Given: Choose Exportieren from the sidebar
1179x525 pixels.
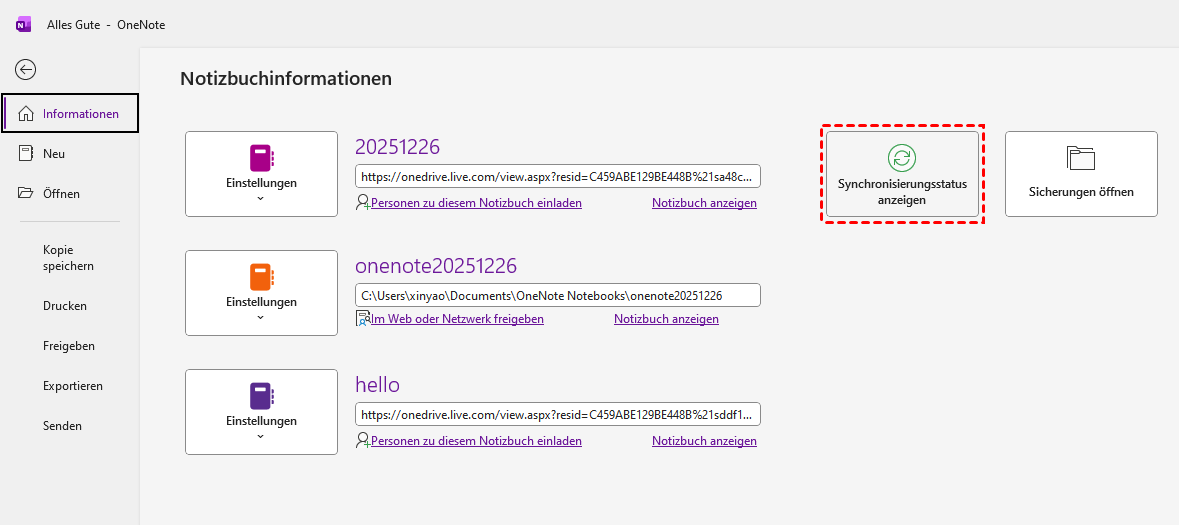Looking at the screenshot, I should [x=73, y=386].
